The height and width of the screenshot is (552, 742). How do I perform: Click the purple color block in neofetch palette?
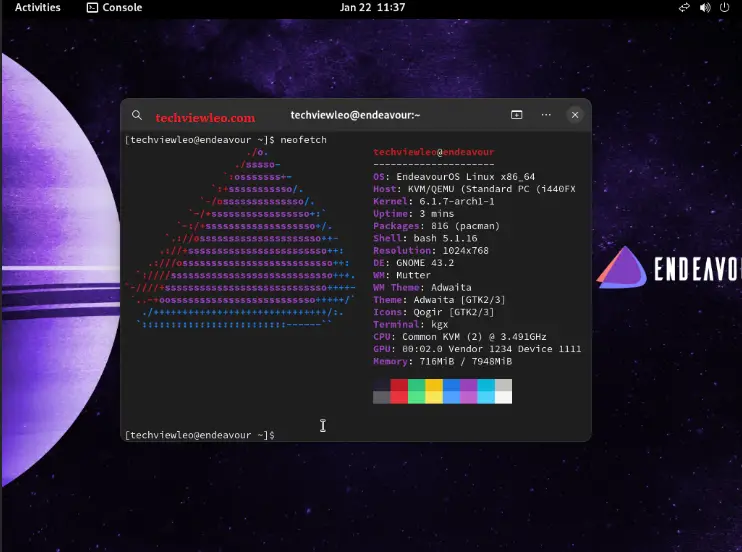(468, 391)
